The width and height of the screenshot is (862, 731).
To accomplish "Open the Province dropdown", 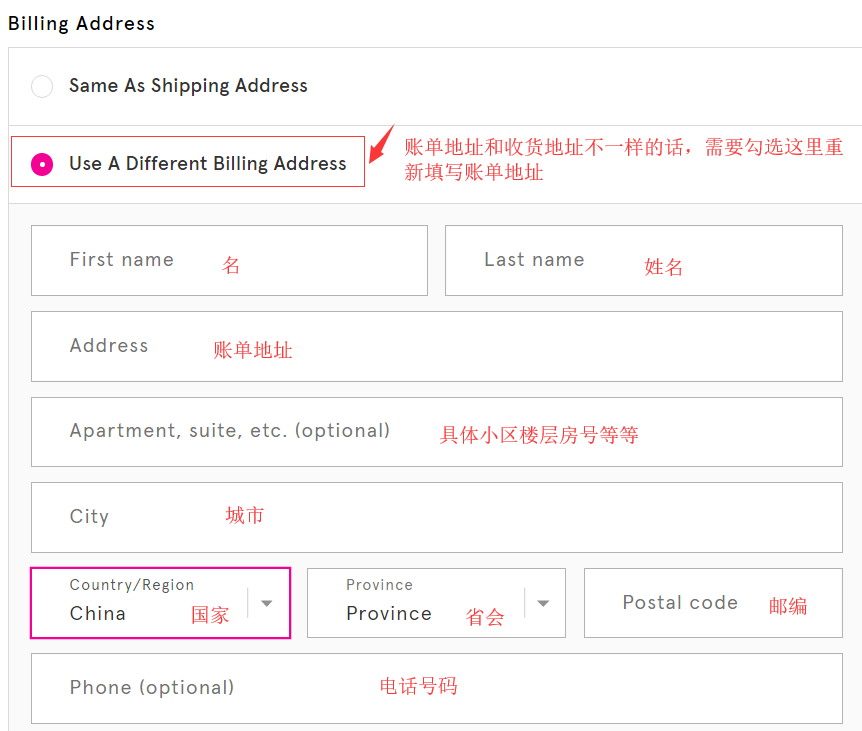I will [420, 603].
